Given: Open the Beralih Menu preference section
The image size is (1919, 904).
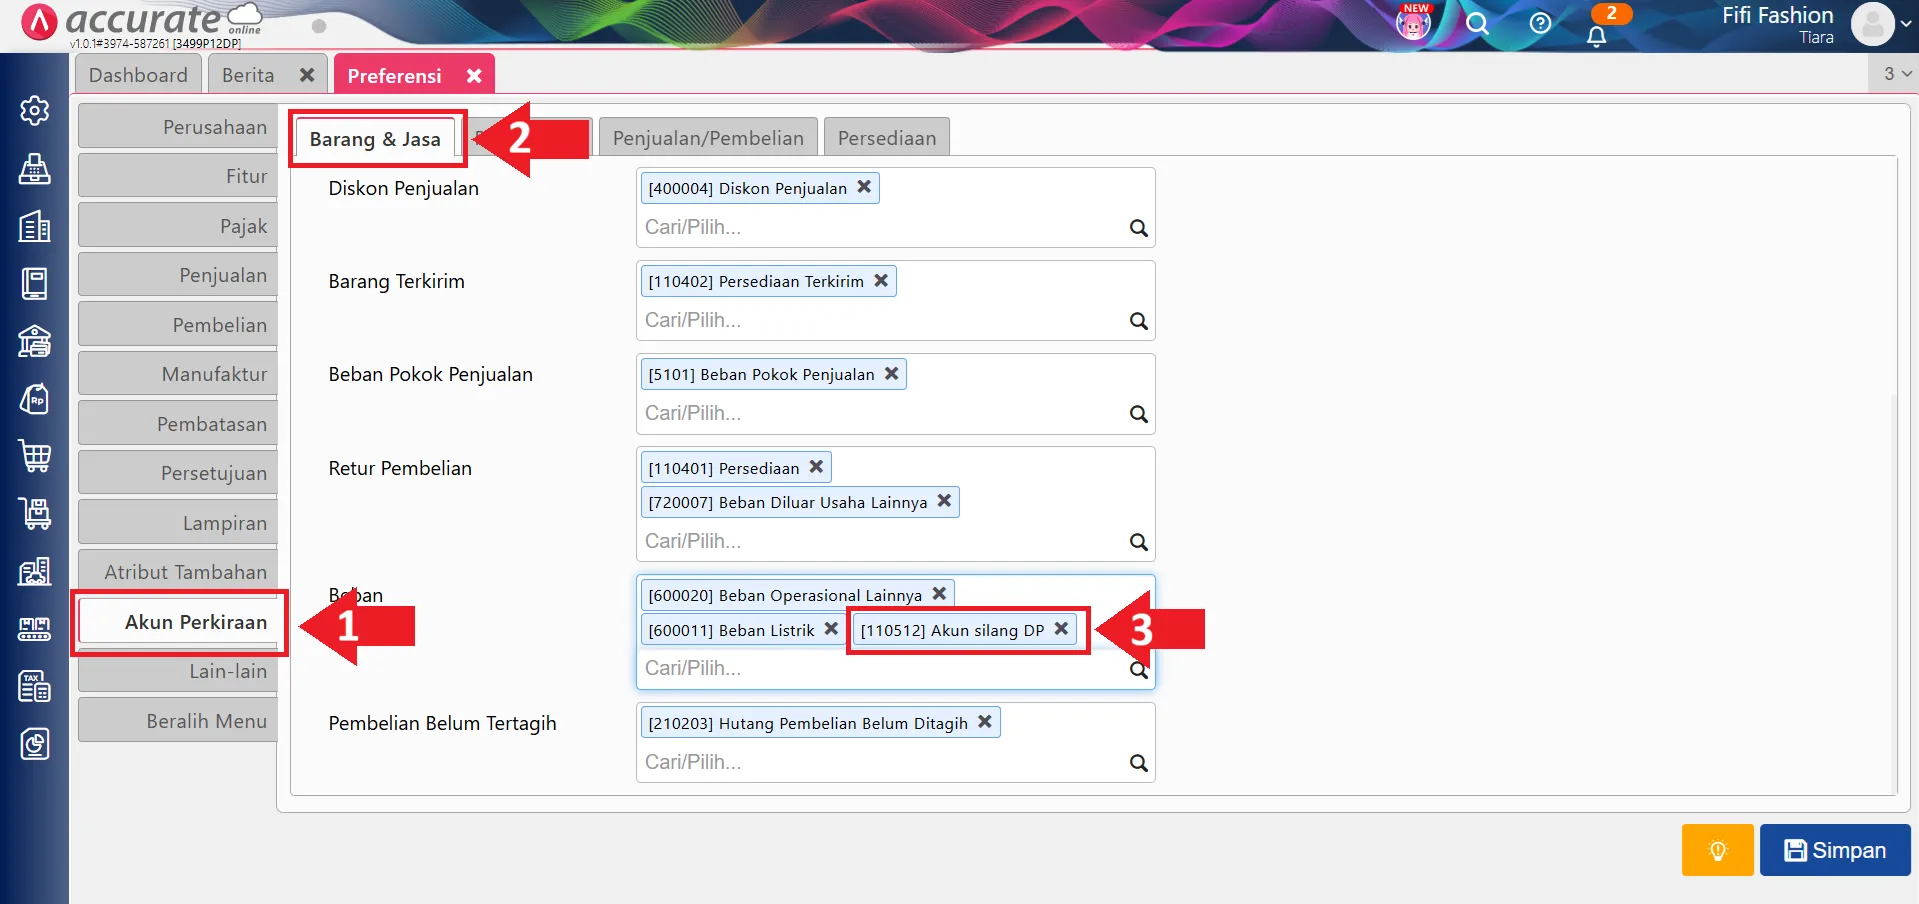Looking at the screenshot, I should coord(178,721).
